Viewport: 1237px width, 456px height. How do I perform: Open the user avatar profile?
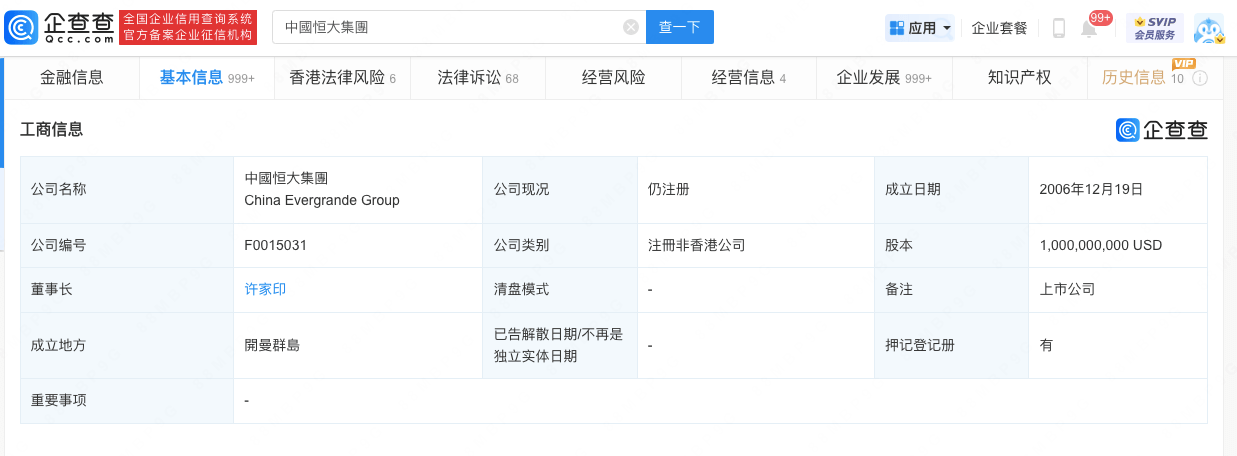(1209, 29)
